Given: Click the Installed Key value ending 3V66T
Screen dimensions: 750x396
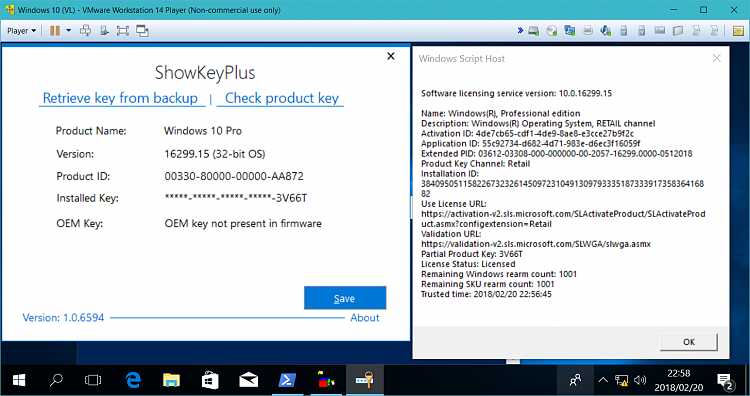Looking at the screenshot, I should coord(236,198).
